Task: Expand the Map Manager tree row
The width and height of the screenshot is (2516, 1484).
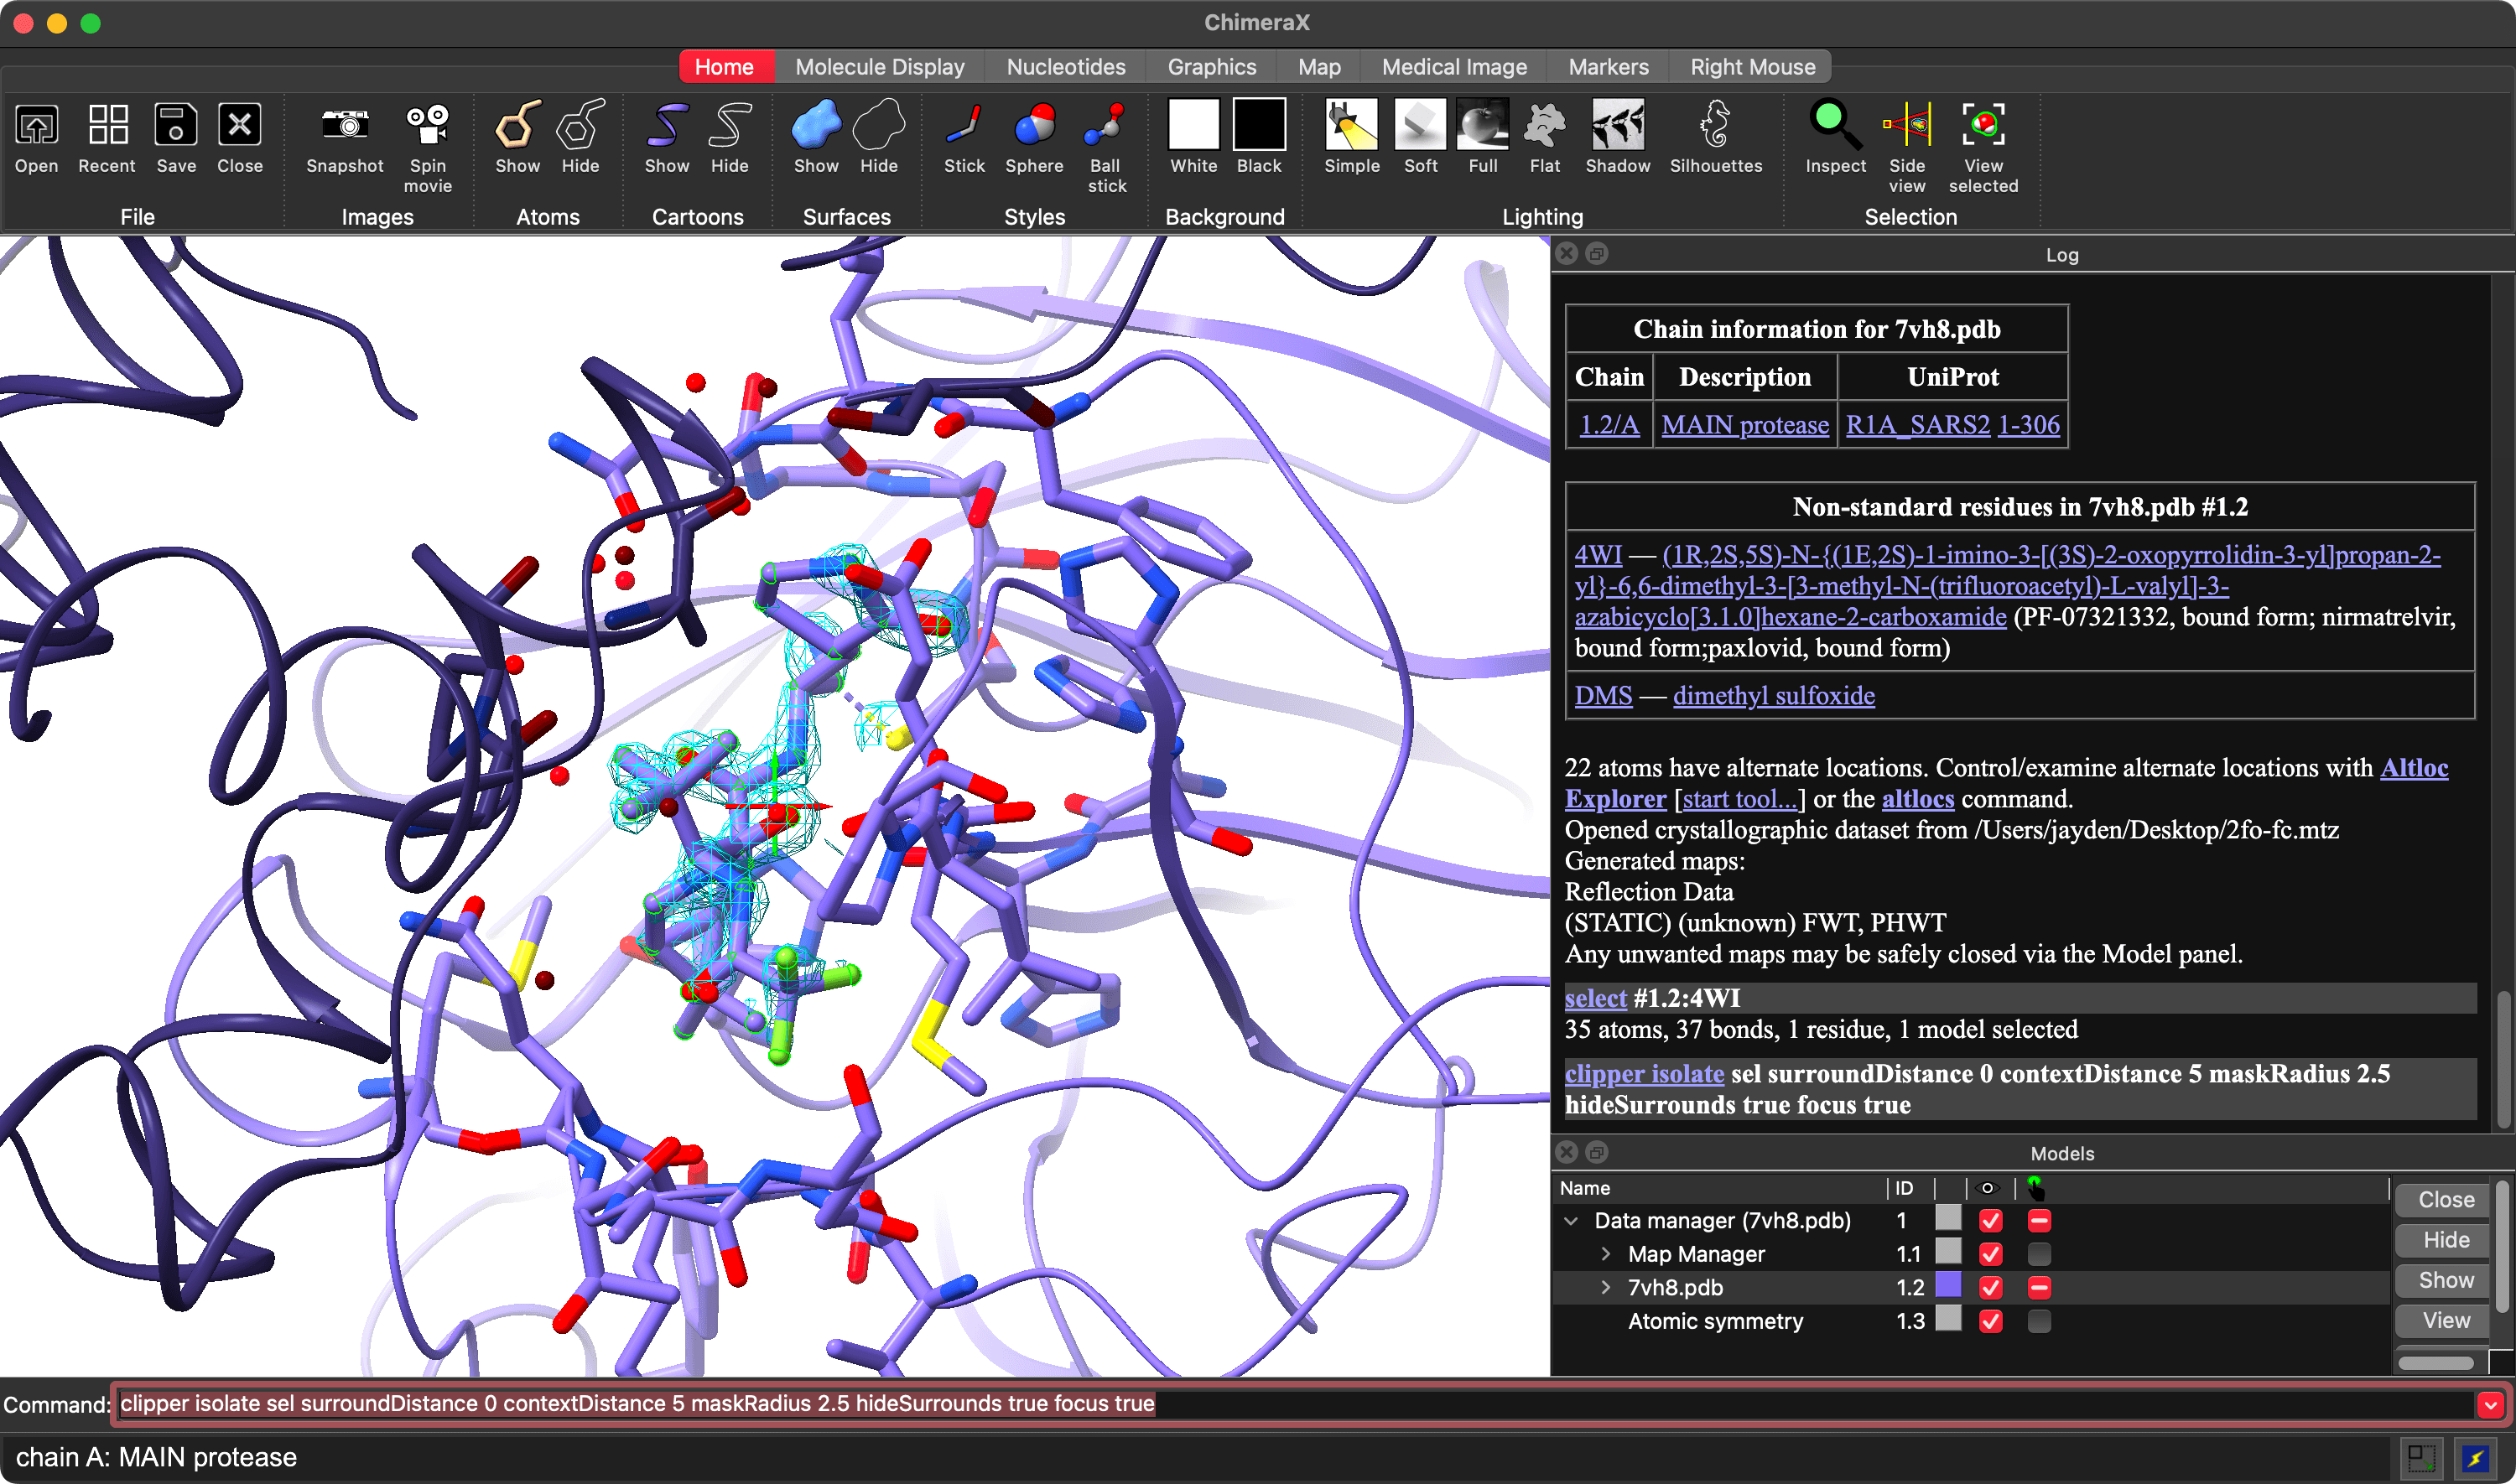Action: 1605,1254
